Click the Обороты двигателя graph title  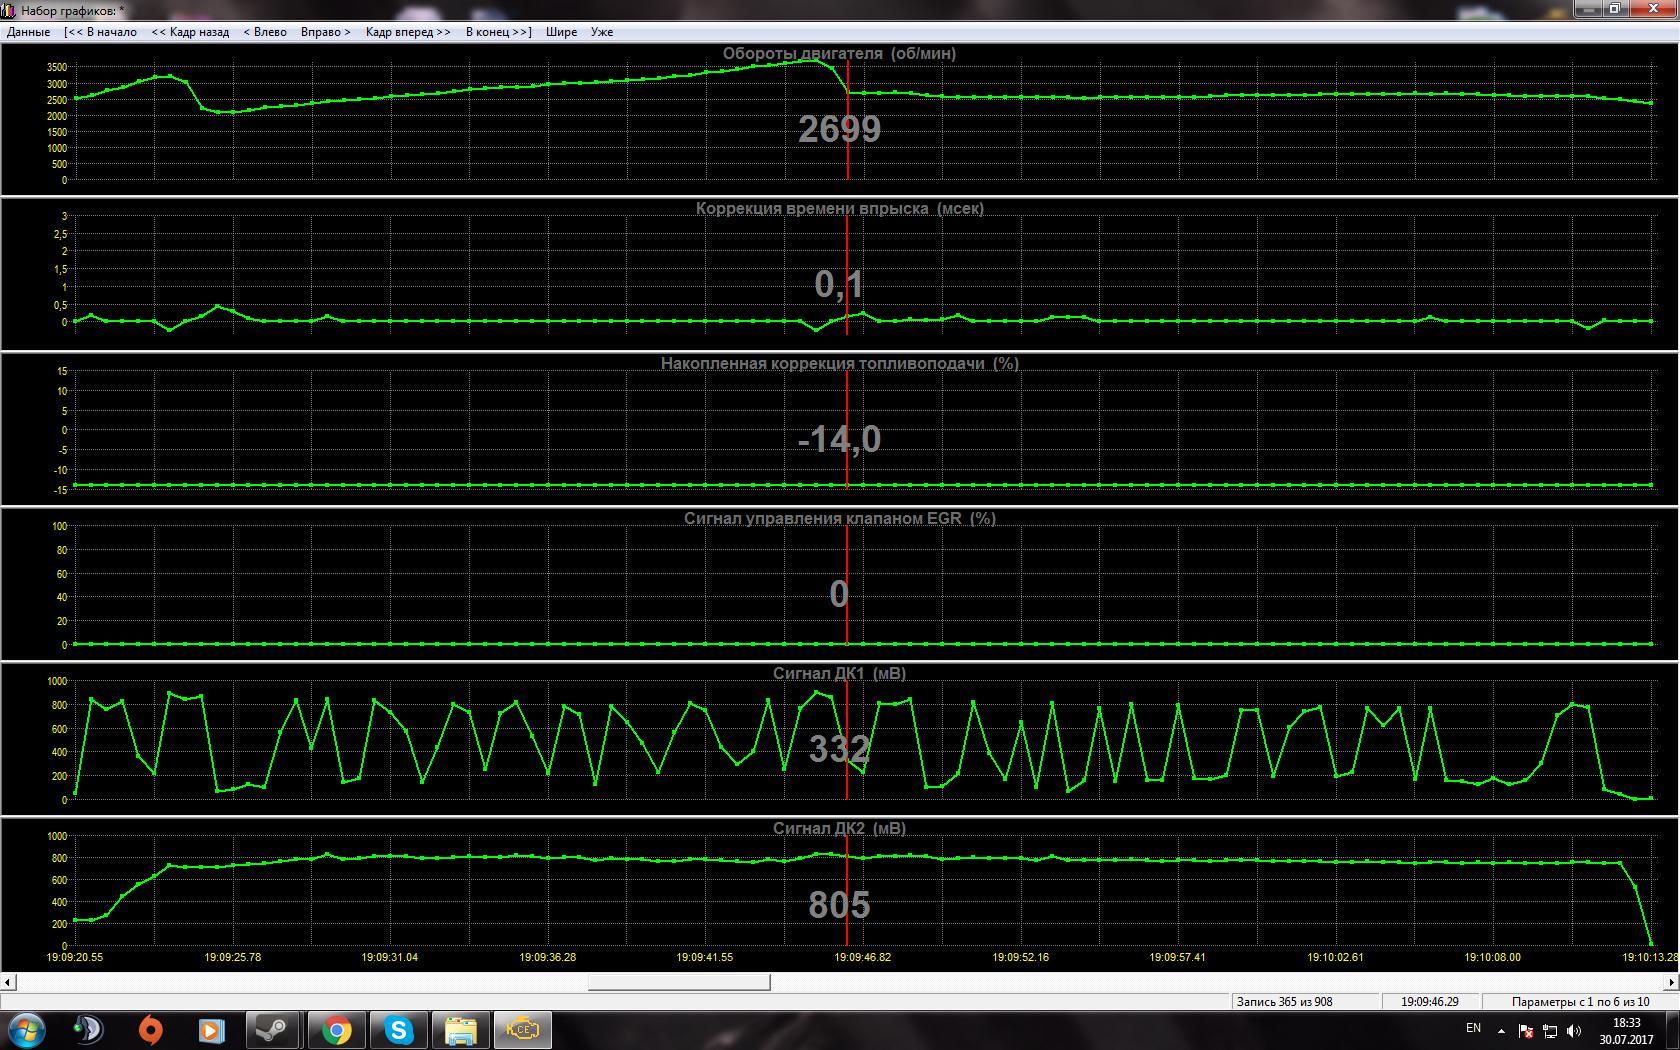pos(839,53)
